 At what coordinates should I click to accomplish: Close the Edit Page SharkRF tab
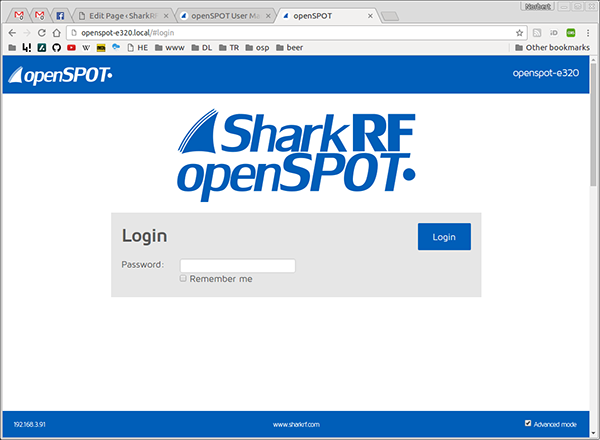(x=166, y=16)
